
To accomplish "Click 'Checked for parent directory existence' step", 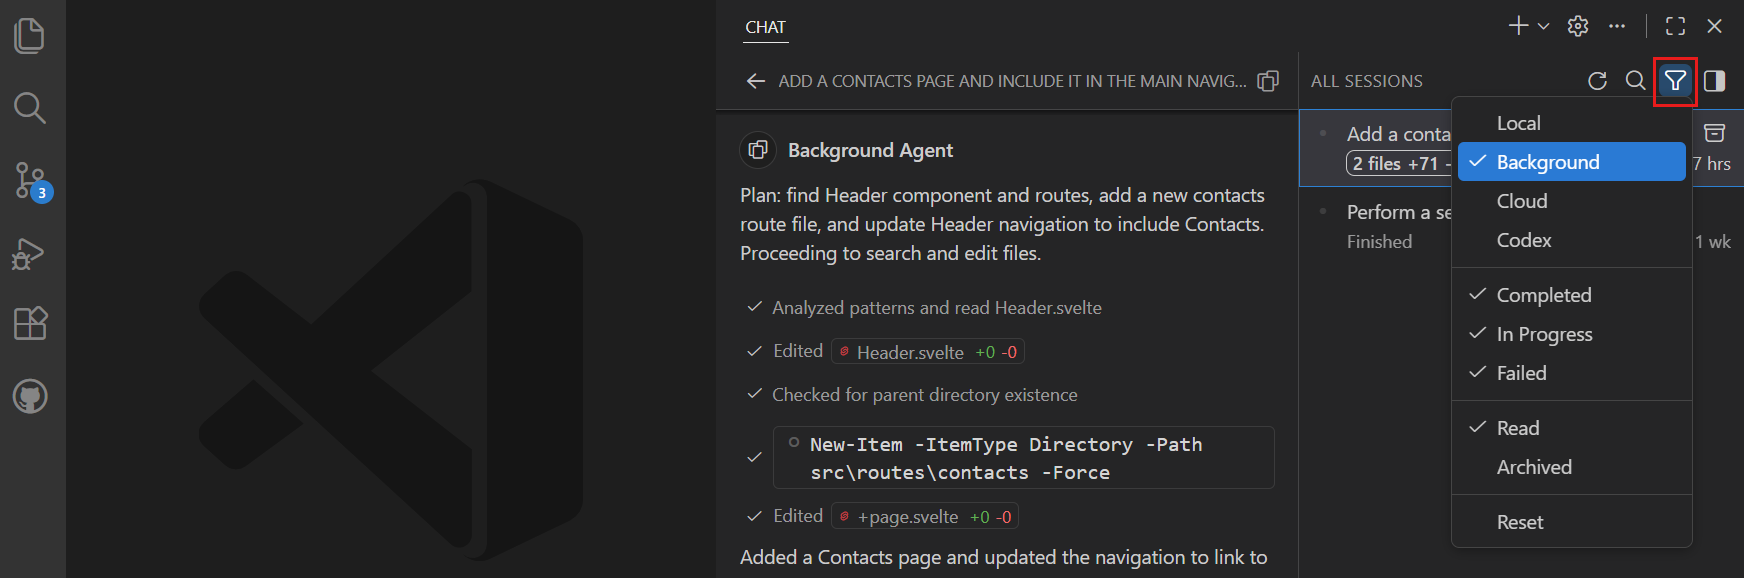I will (x=924, y=395).
